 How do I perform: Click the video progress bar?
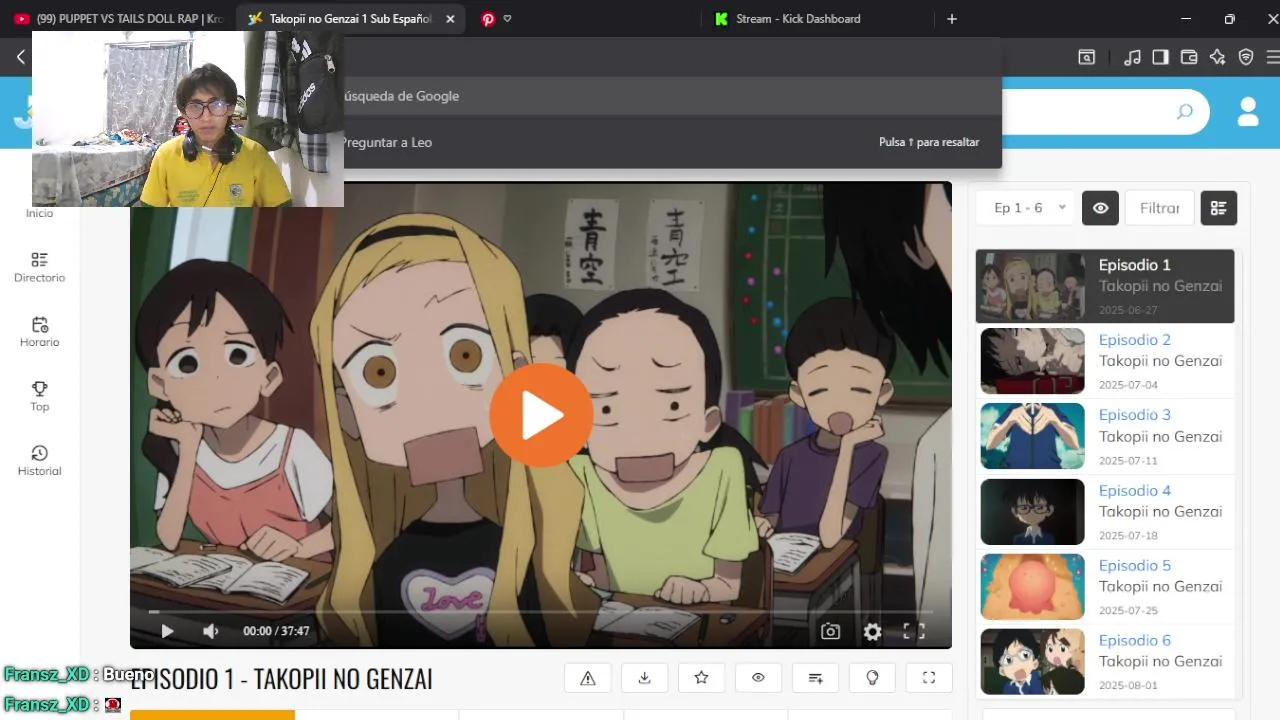click(540, 611)
